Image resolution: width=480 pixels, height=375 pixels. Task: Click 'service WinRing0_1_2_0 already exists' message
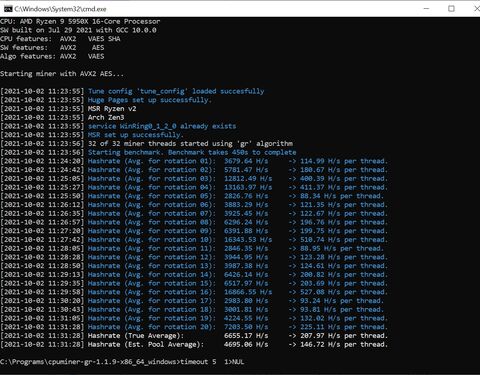162,126
